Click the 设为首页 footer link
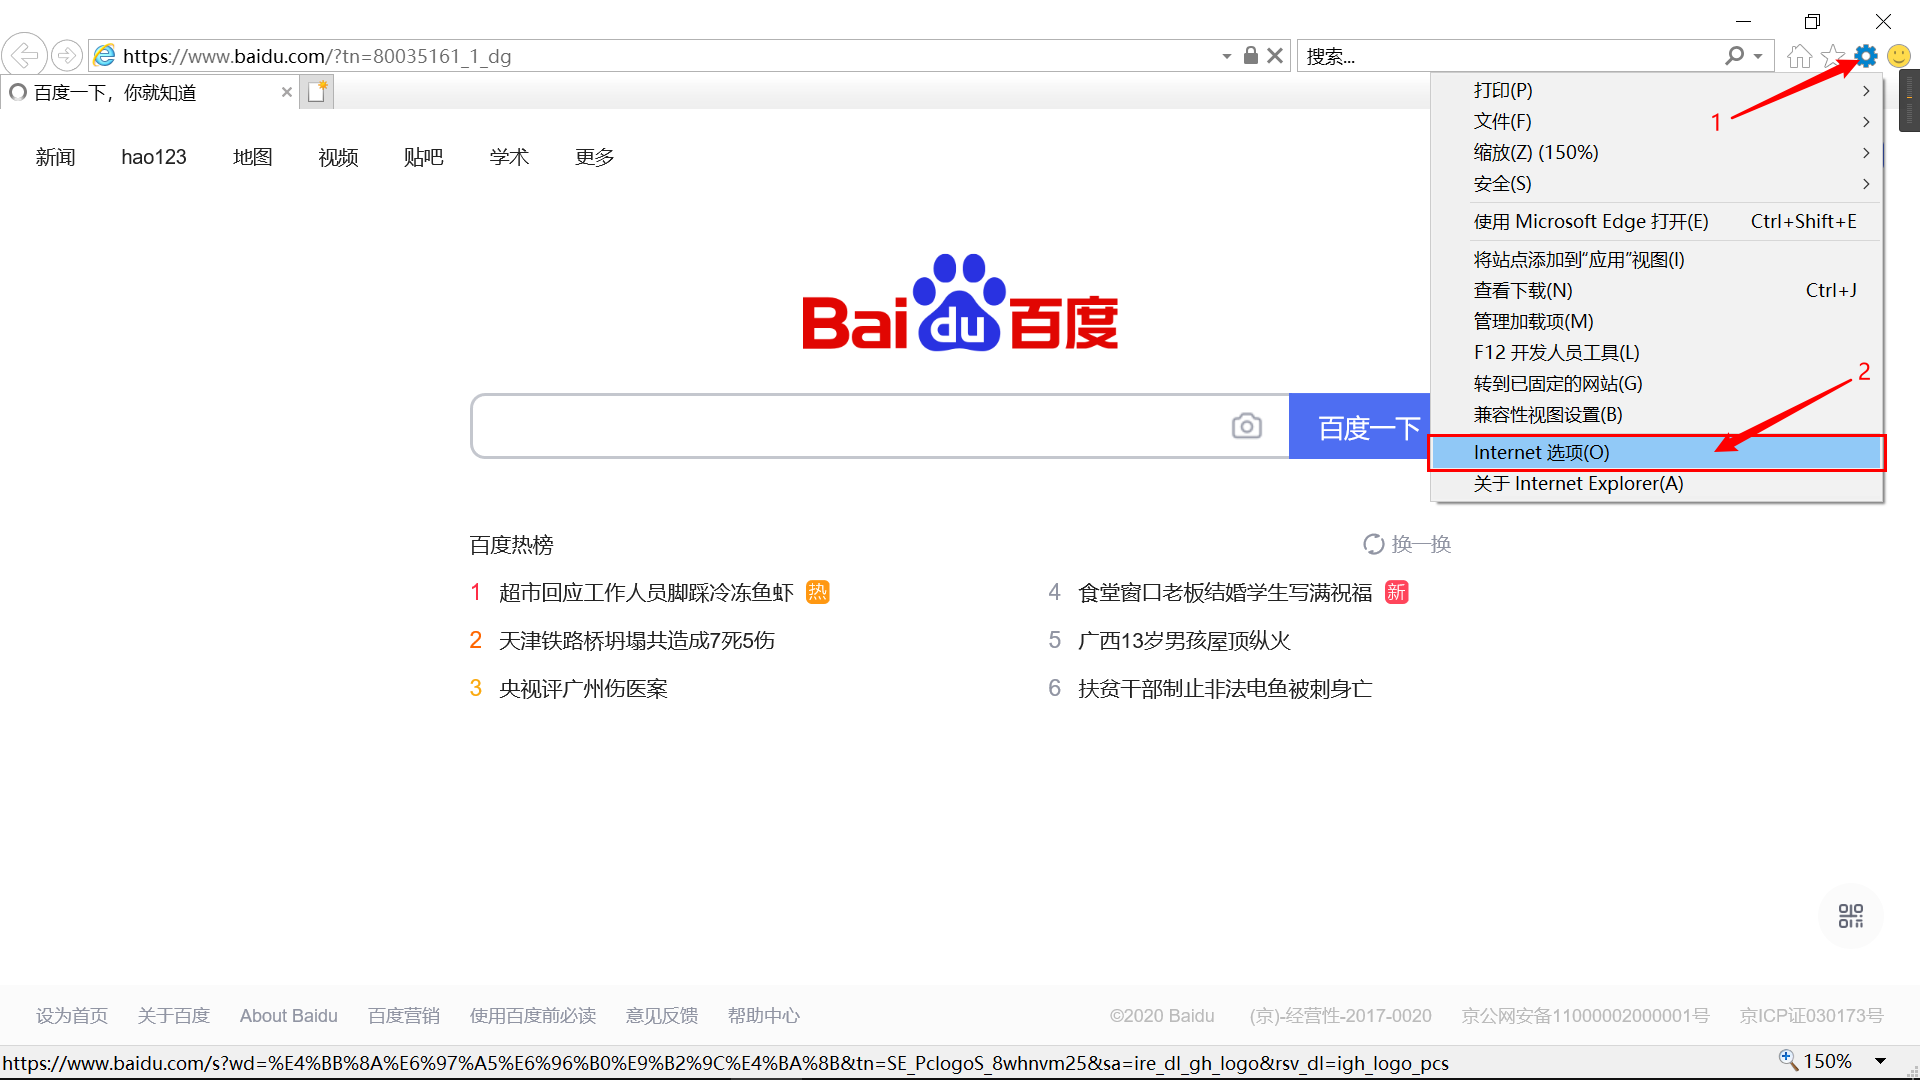This screenshot has width=1920, height=1080. coord(72,1015)
